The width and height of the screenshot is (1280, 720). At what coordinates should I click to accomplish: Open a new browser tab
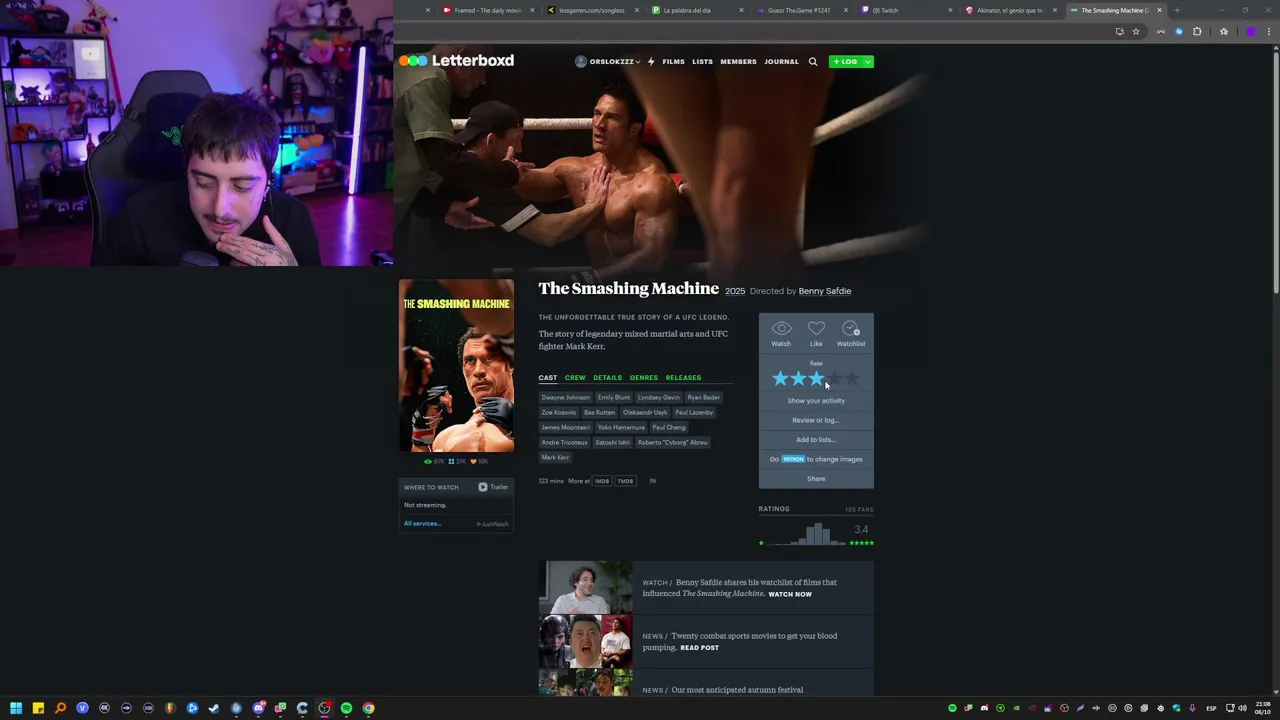1177,10
